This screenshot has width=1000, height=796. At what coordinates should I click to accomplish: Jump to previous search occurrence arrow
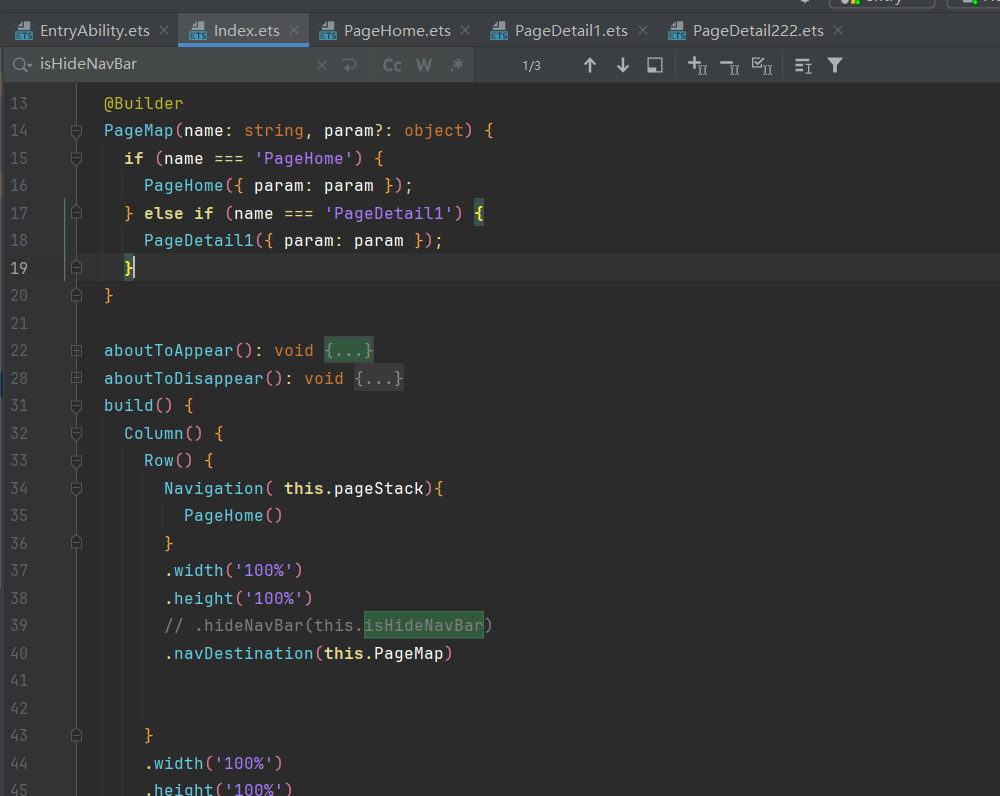(590, 65)
